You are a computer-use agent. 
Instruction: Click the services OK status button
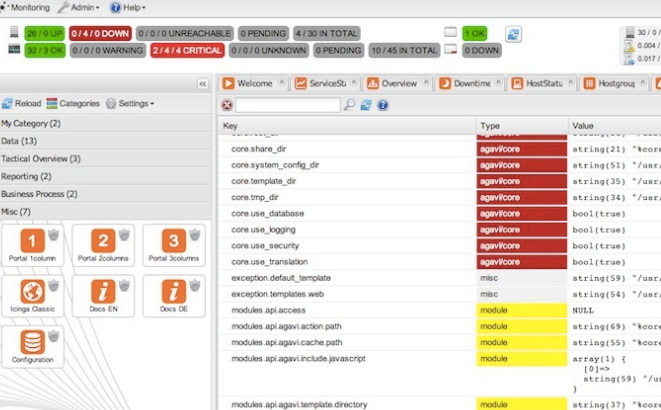[45, 51]
